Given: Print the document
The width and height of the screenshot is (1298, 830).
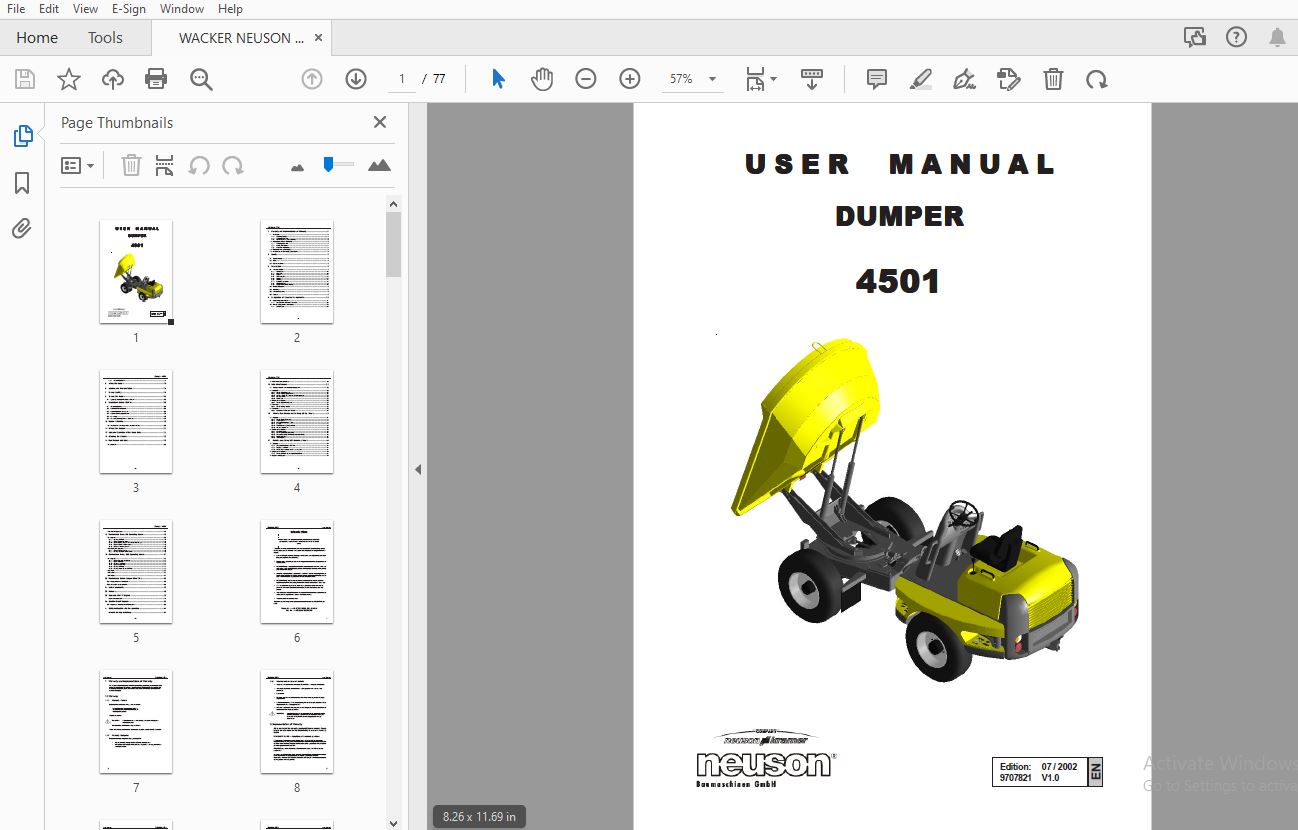Looking at the screenshot, I should coord(156,80).
